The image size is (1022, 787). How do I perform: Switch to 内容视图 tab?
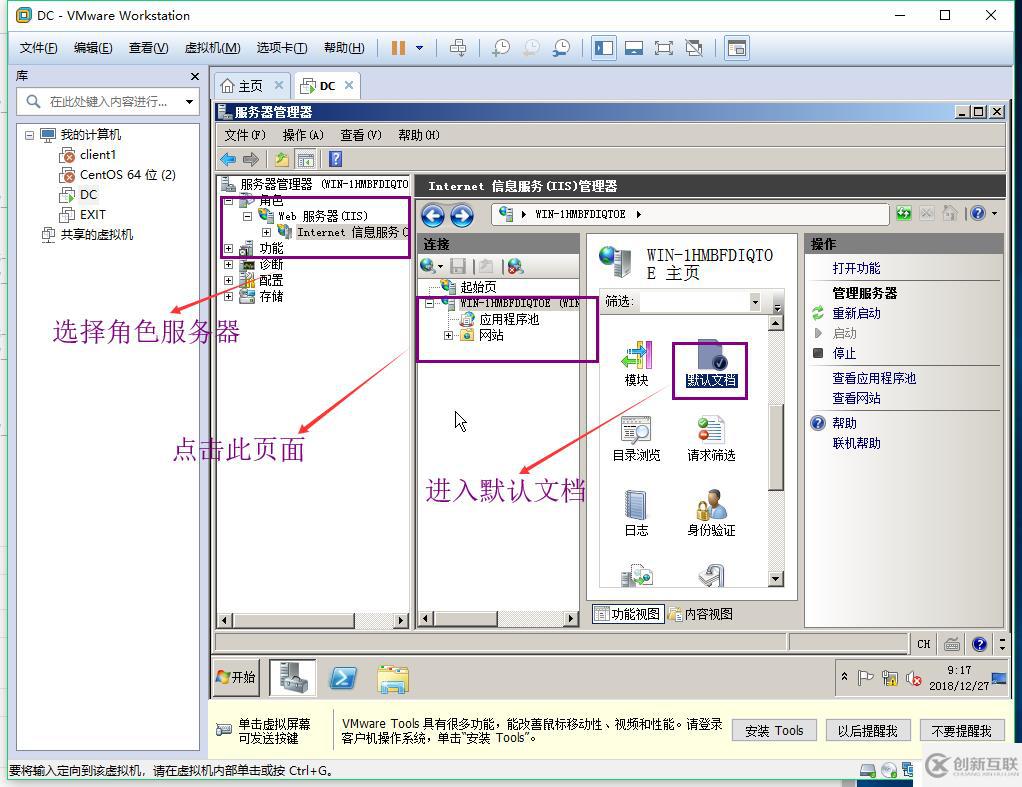(x=700, y=614)
